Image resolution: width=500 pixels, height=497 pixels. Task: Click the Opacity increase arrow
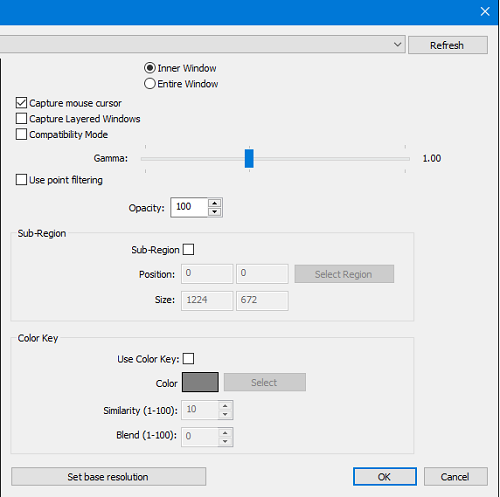click(x=214, y=203)
